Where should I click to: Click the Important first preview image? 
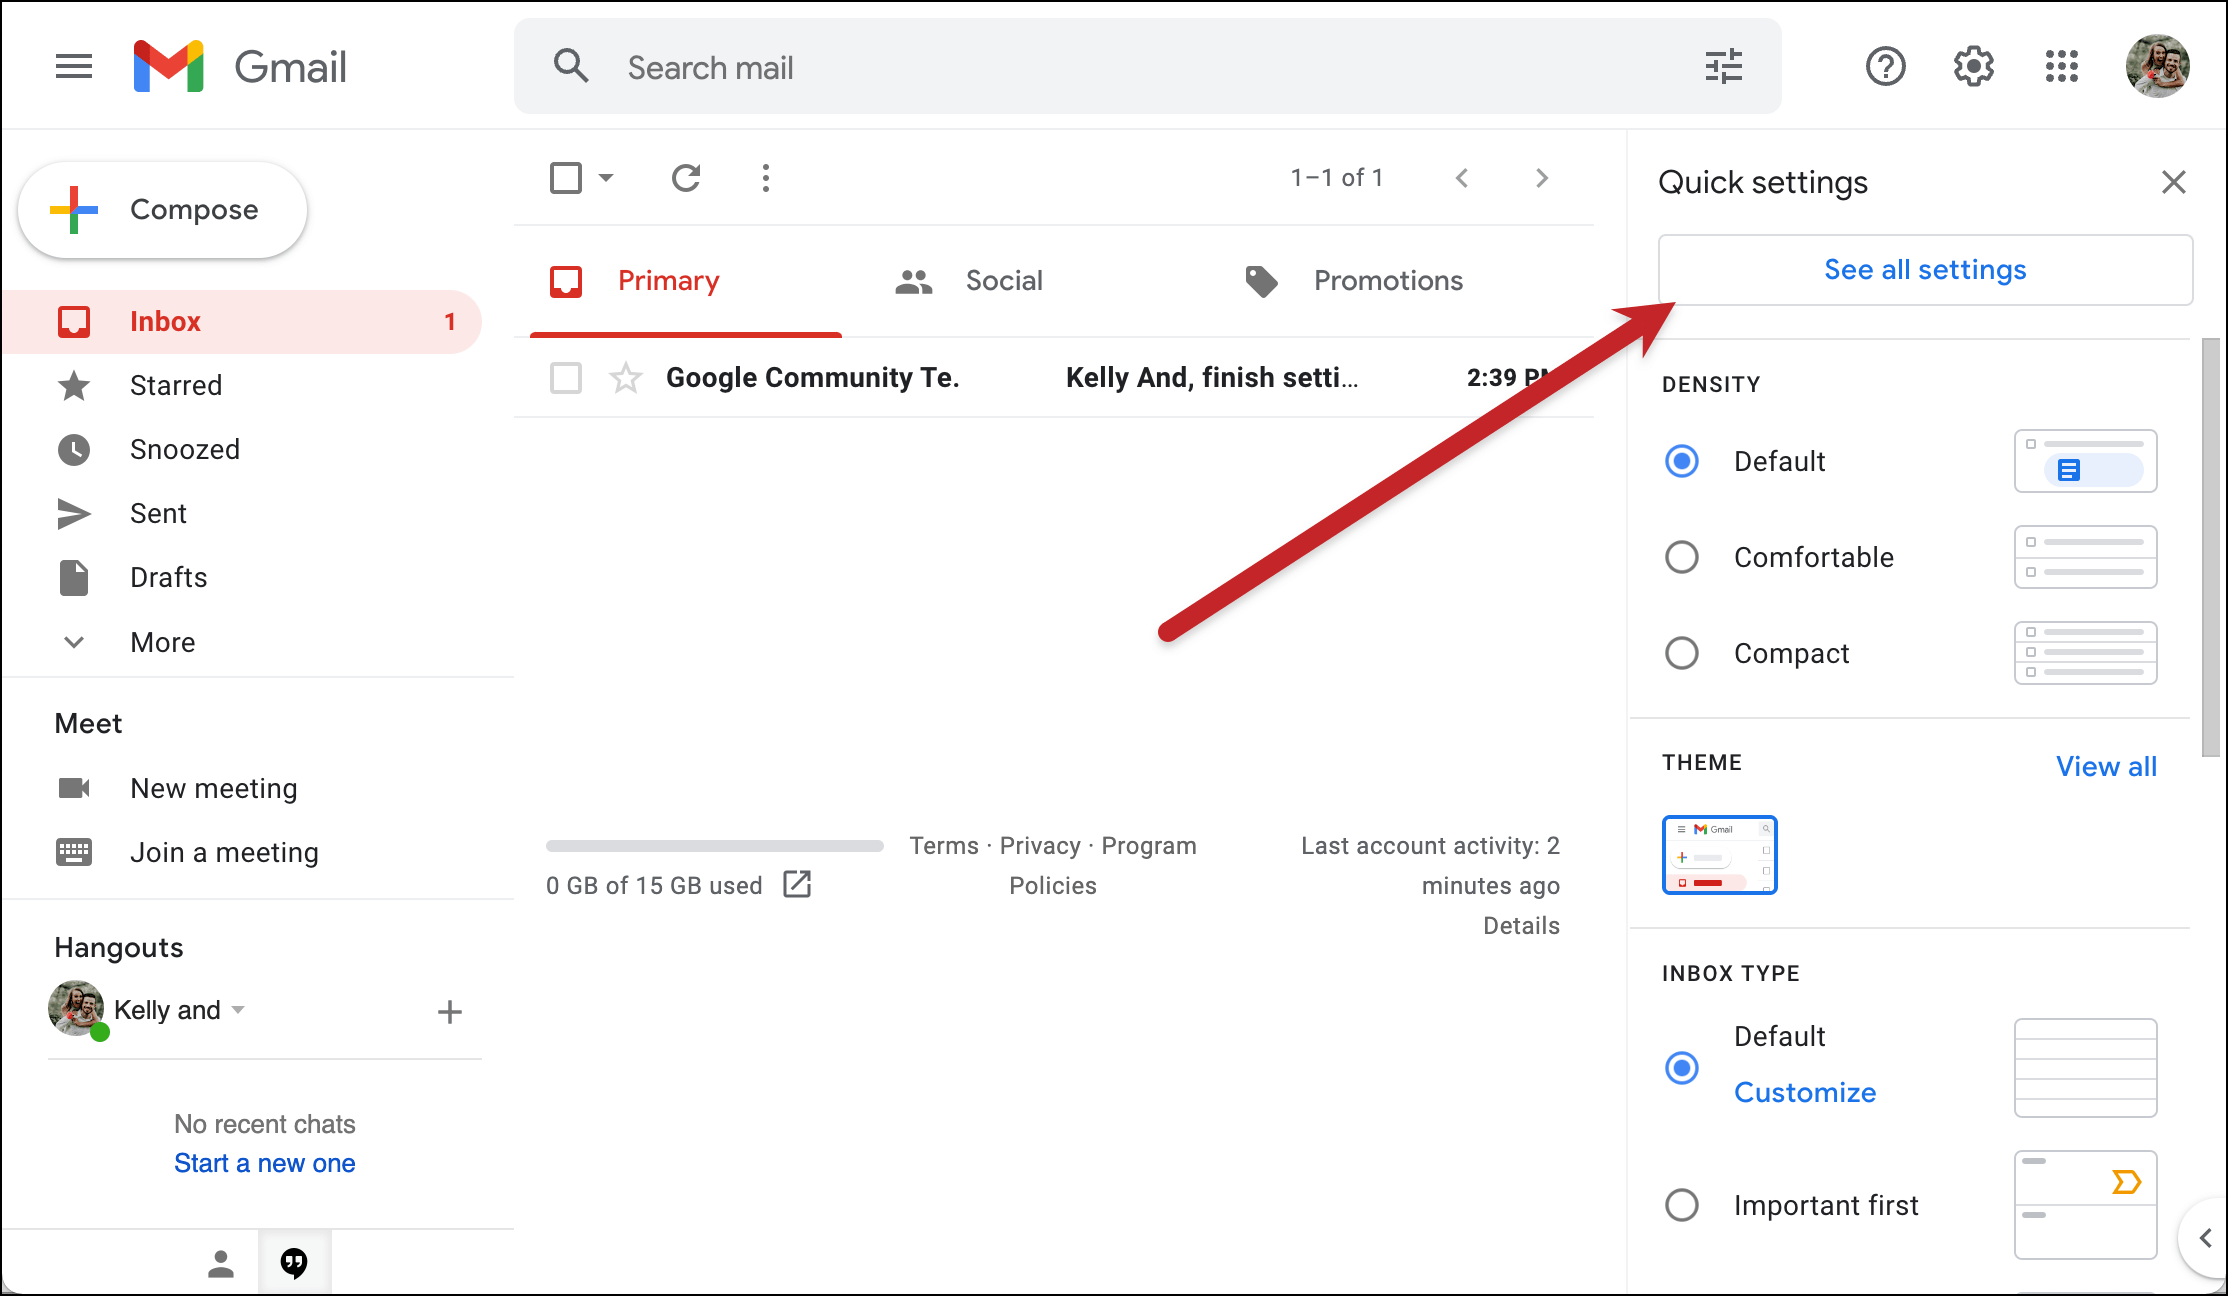pos(2085,1205)
